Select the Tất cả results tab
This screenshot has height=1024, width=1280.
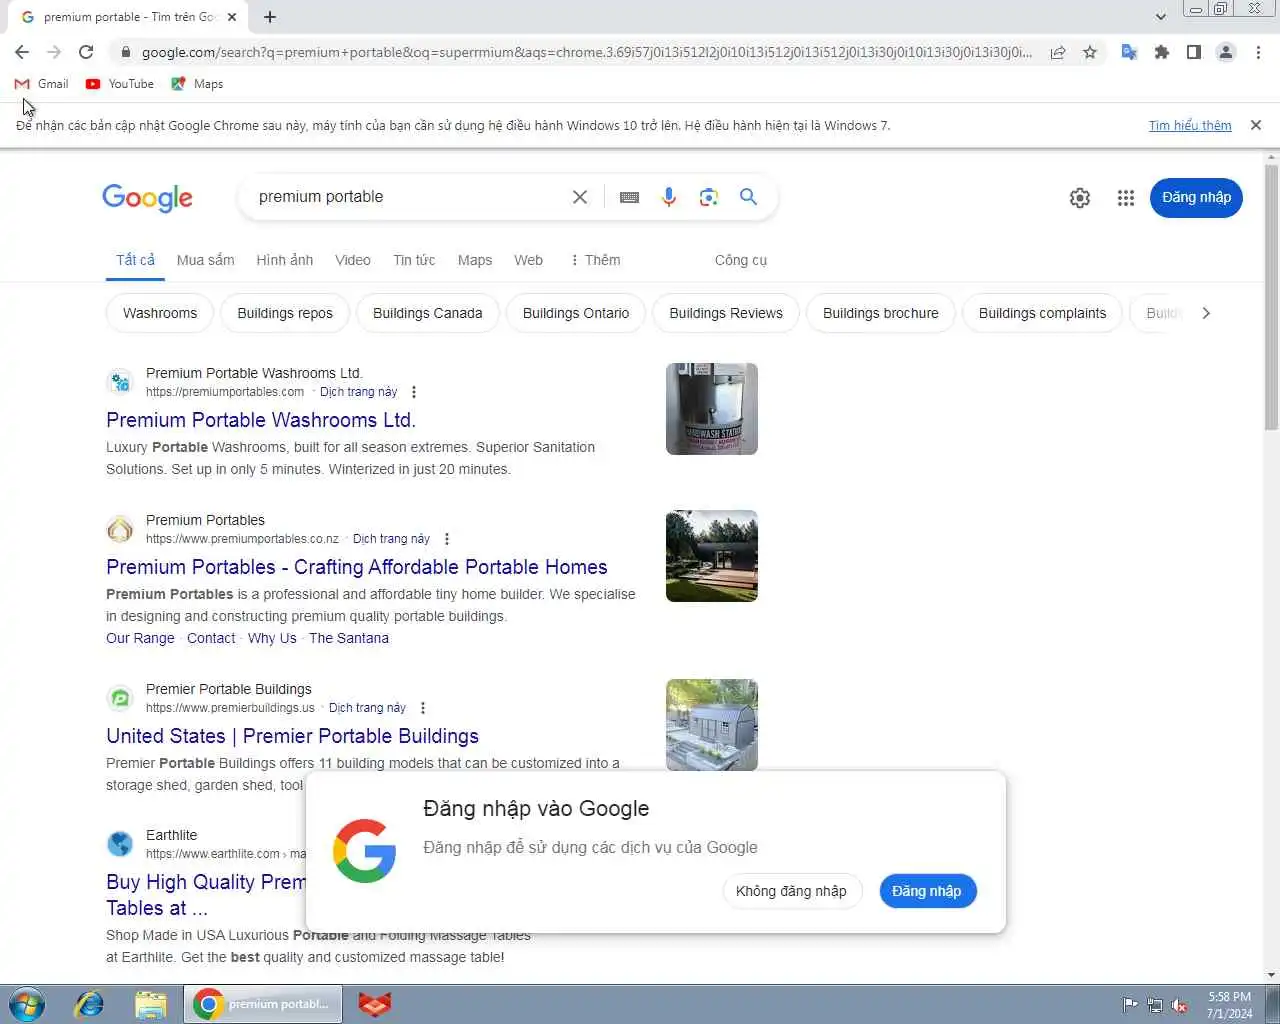coord(135,260)
